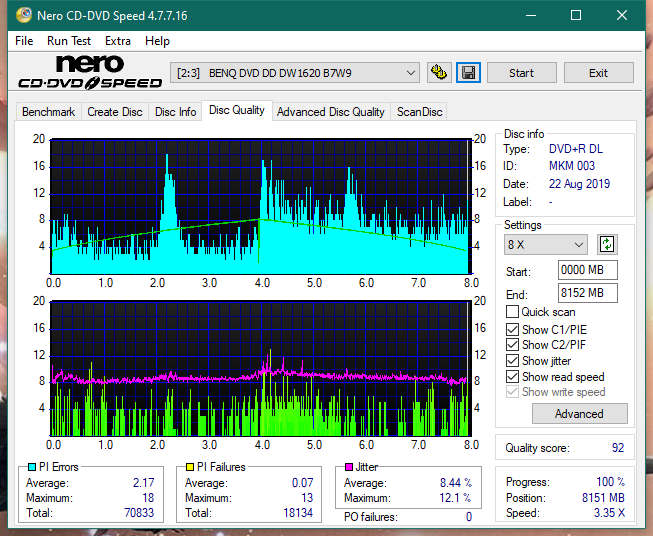The width and height of the screenshot is (653, 536).
Task: Click Jitter average 8.44 % value
Action: [x=456, y=482]
